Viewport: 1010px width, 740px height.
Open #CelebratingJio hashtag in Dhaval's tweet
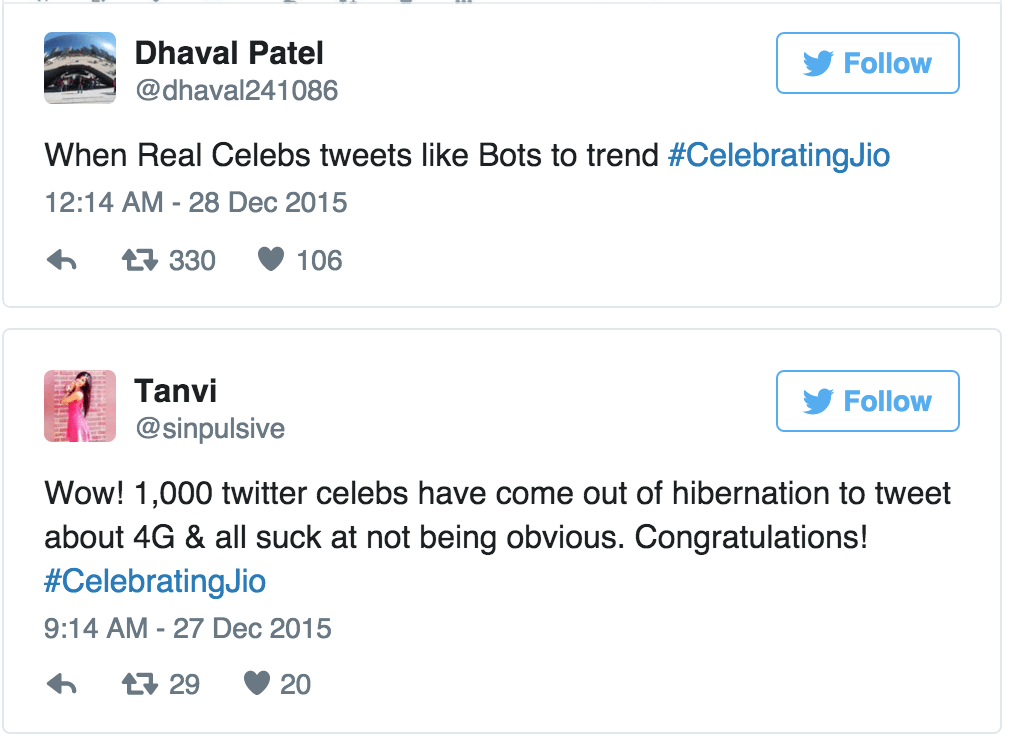pos(779,156)
